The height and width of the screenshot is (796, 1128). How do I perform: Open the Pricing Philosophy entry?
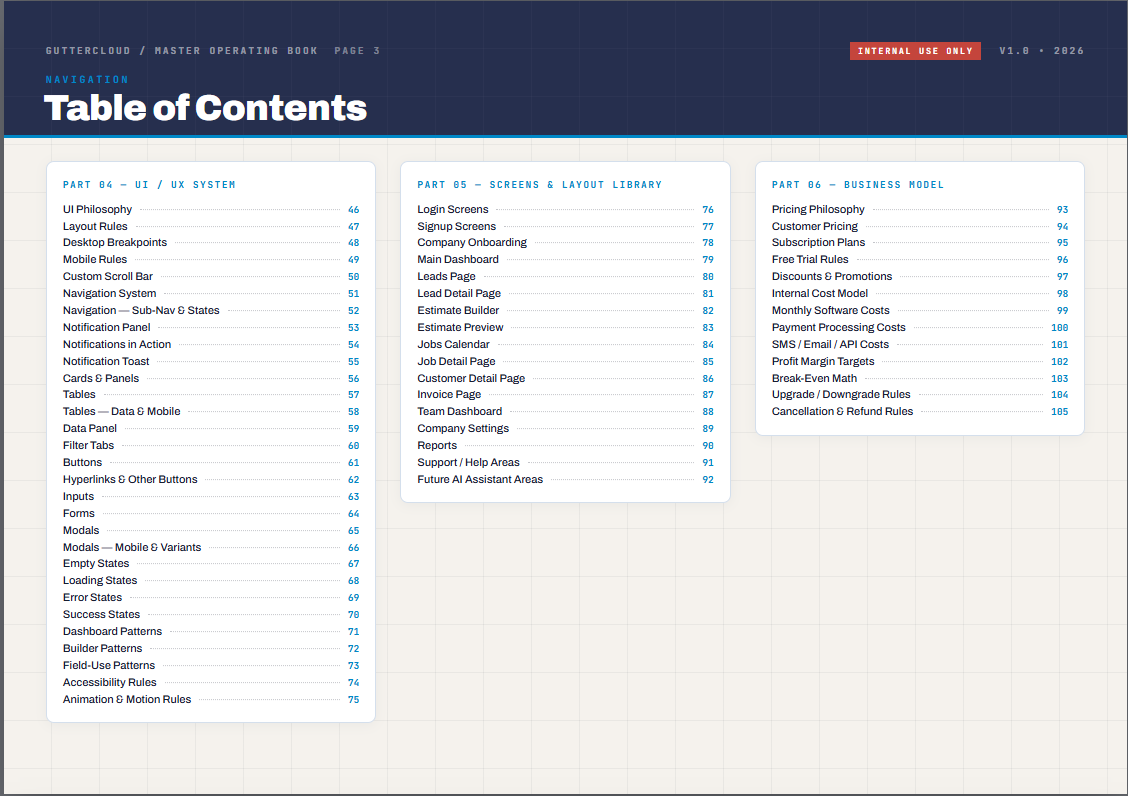point(920,209)
